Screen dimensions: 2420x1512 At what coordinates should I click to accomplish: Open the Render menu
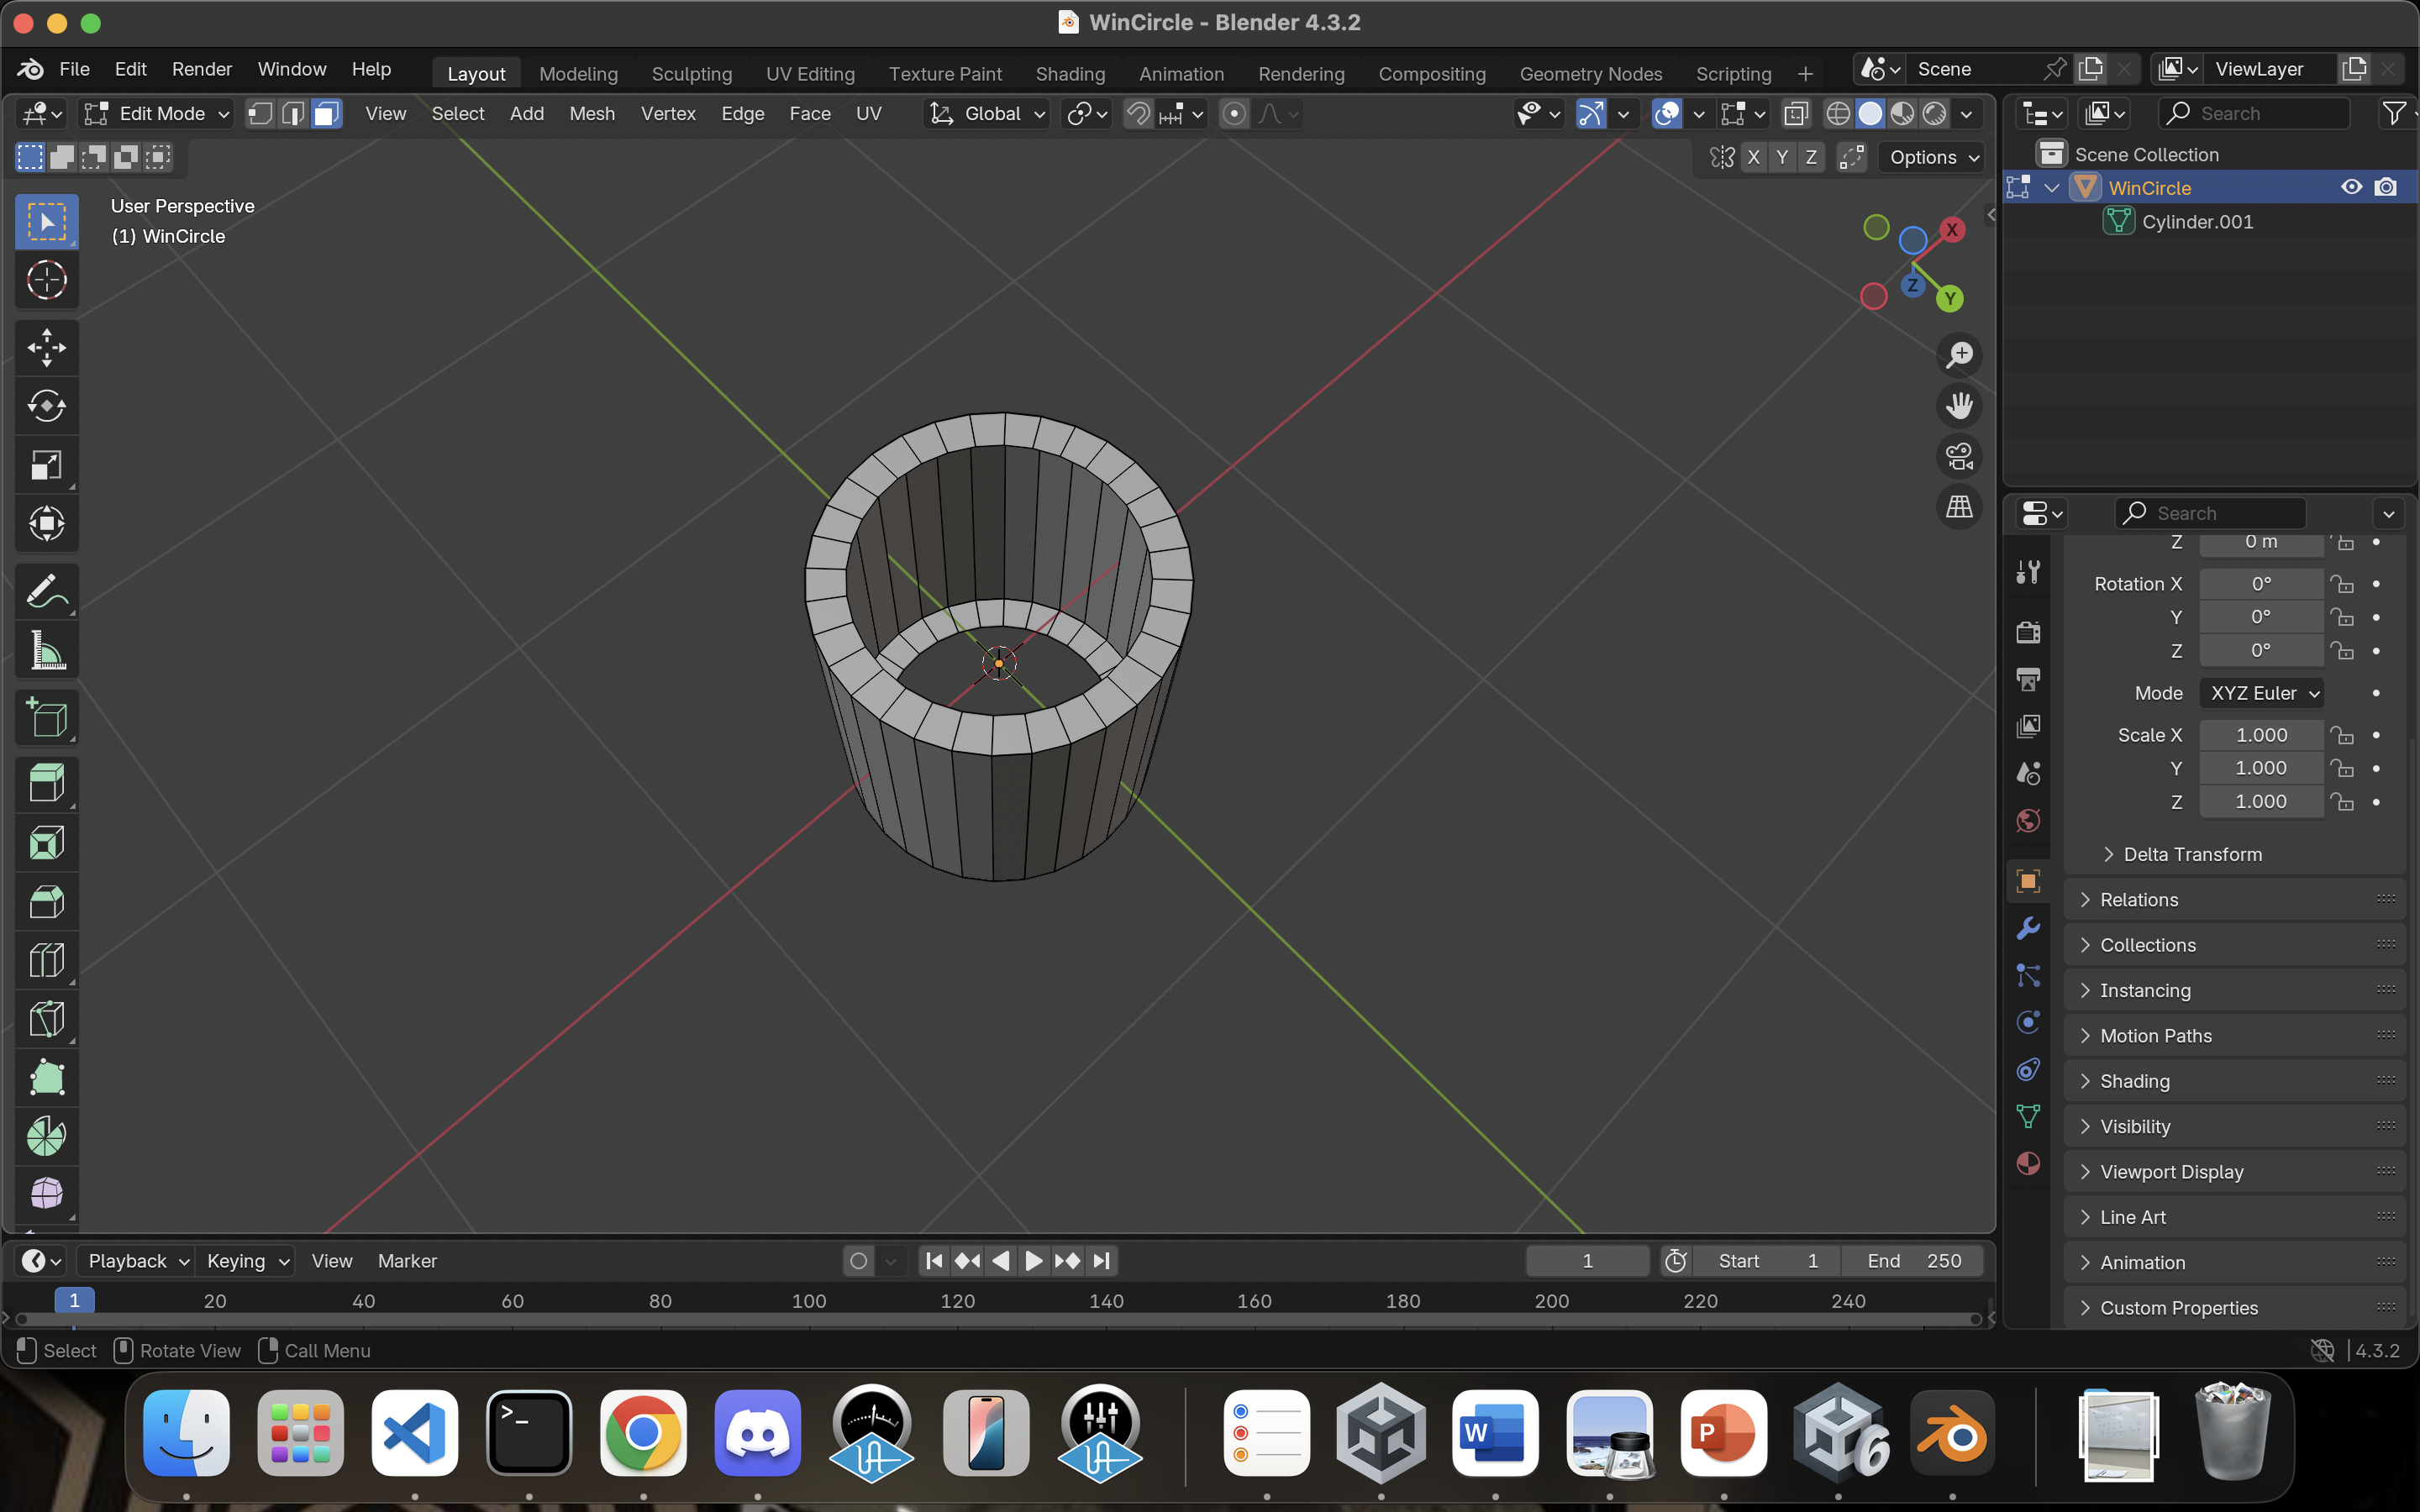(201, 69)
